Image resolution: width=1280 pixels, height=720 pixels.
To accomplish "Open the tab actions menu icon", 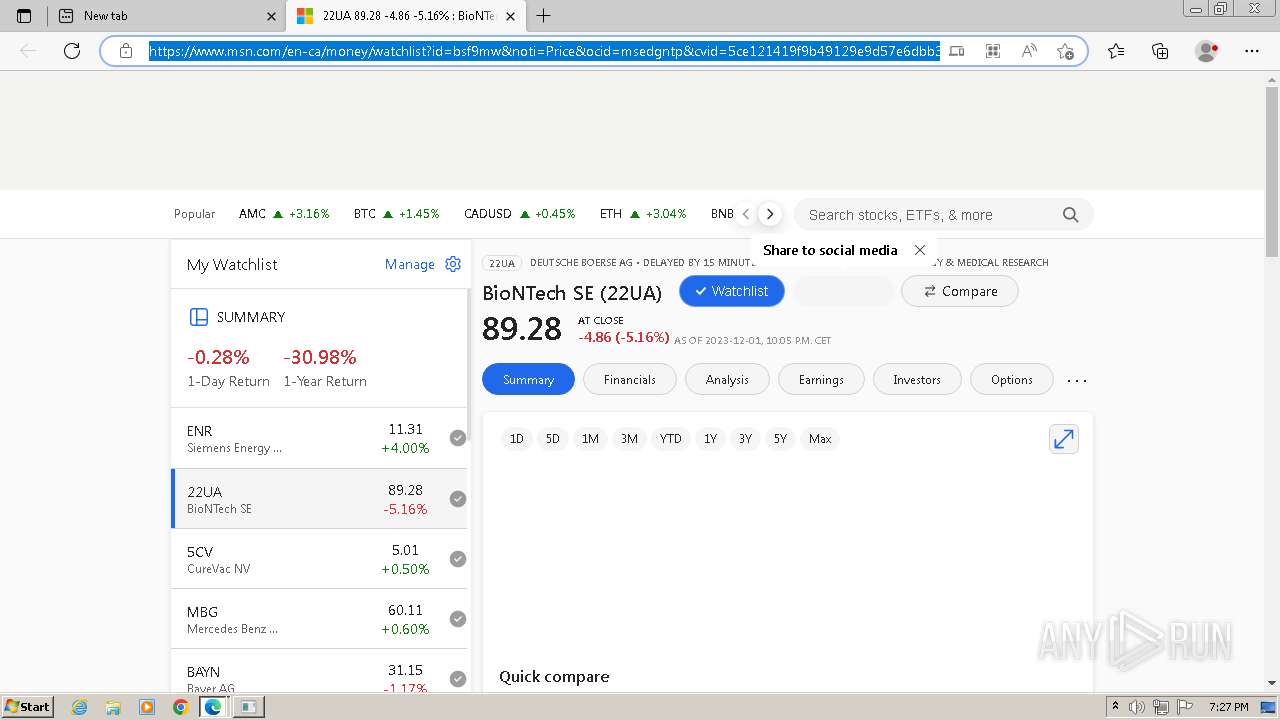I will tap(24, 16).
